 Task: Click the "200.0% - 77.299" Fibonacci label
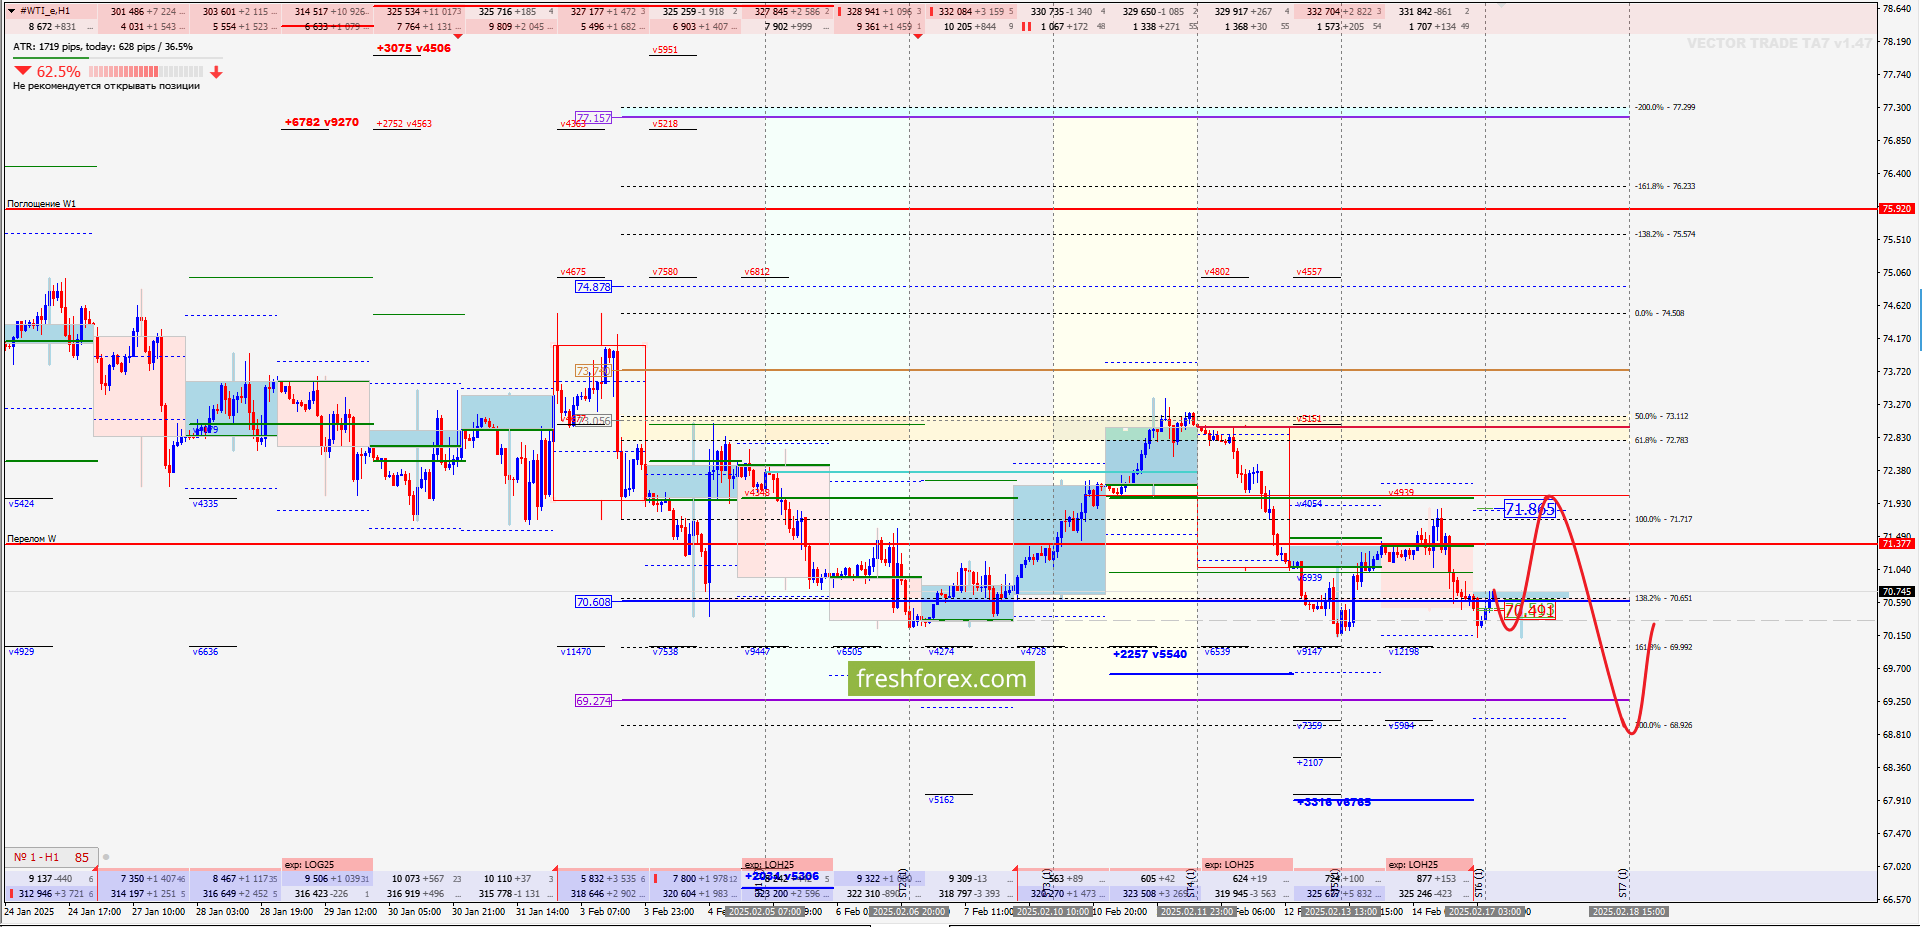(x=1665, y=107)
